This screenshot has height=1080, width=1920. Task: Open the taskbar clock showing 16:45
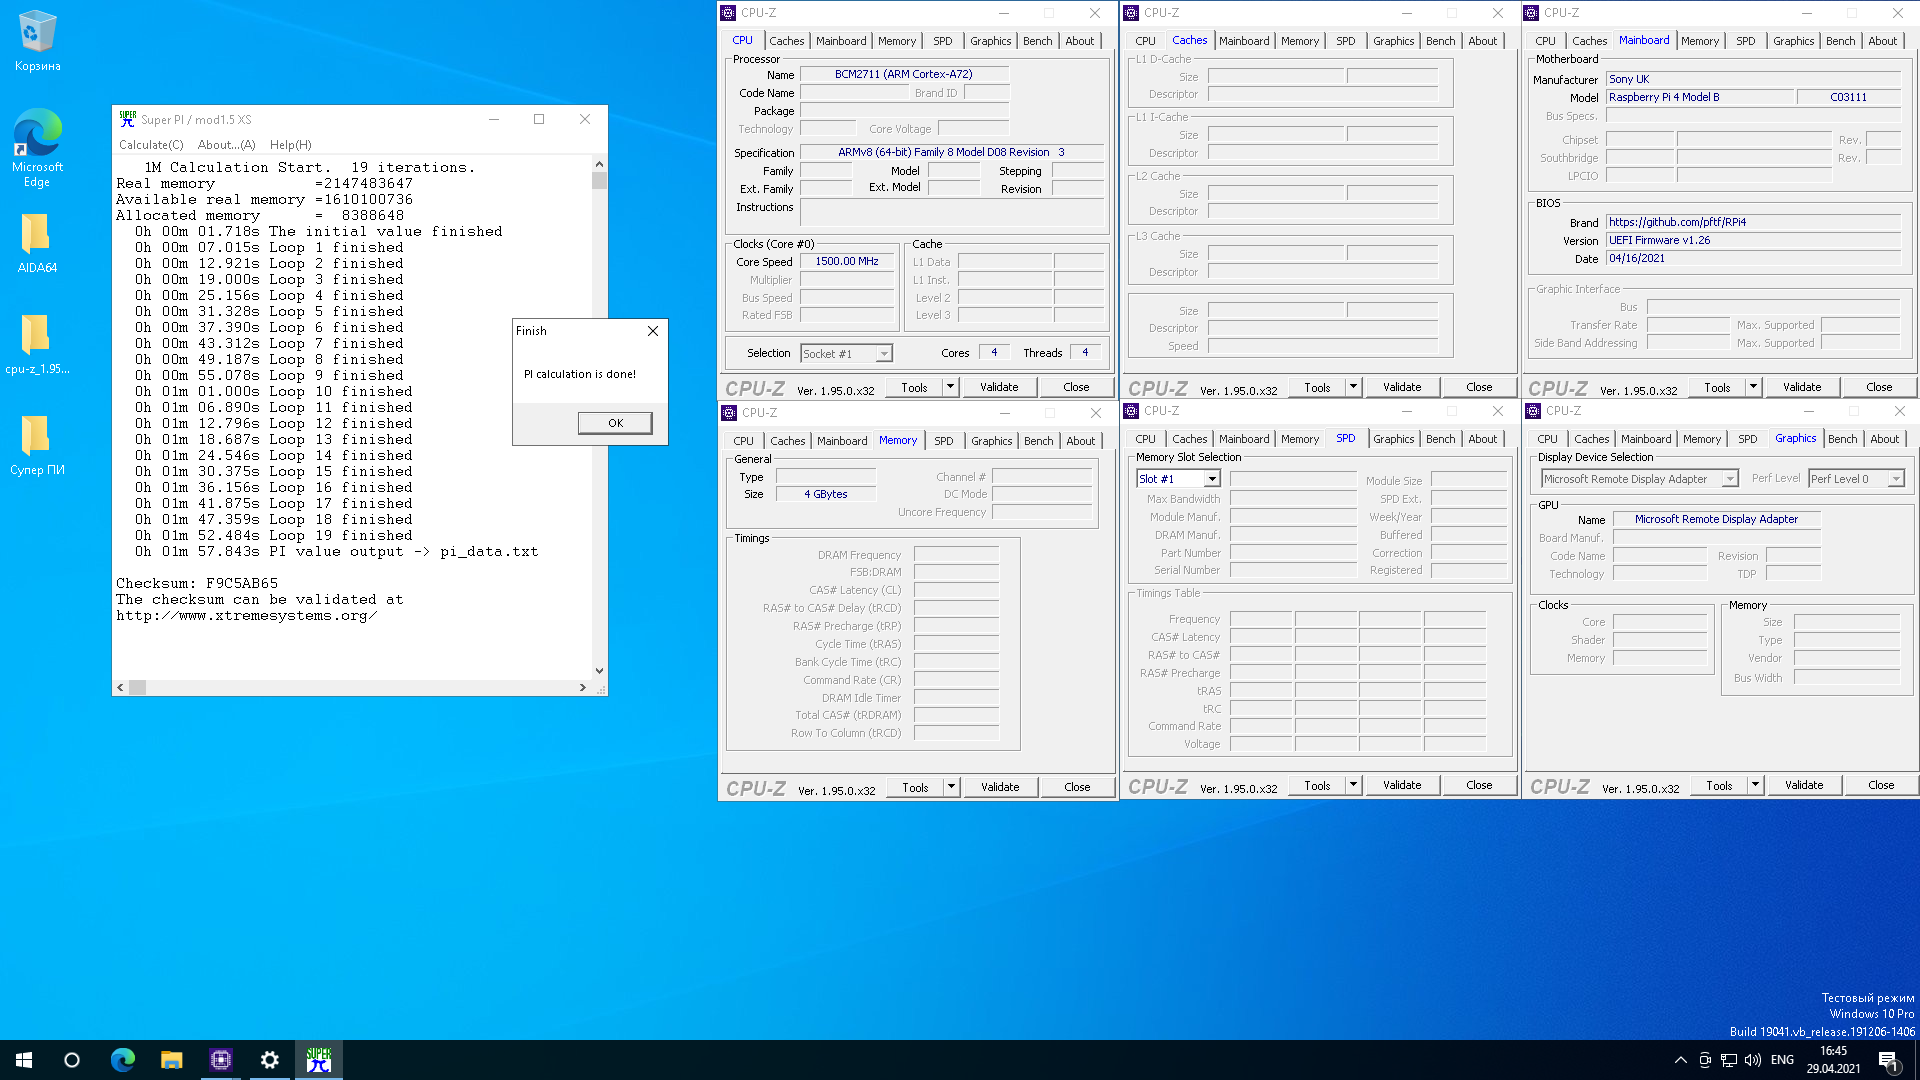pyautogui.click(x=1833, y=1060)
